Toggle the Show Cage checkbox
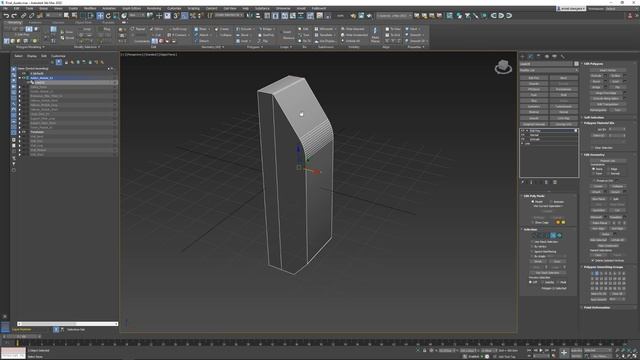 click(x=533, y=222)
